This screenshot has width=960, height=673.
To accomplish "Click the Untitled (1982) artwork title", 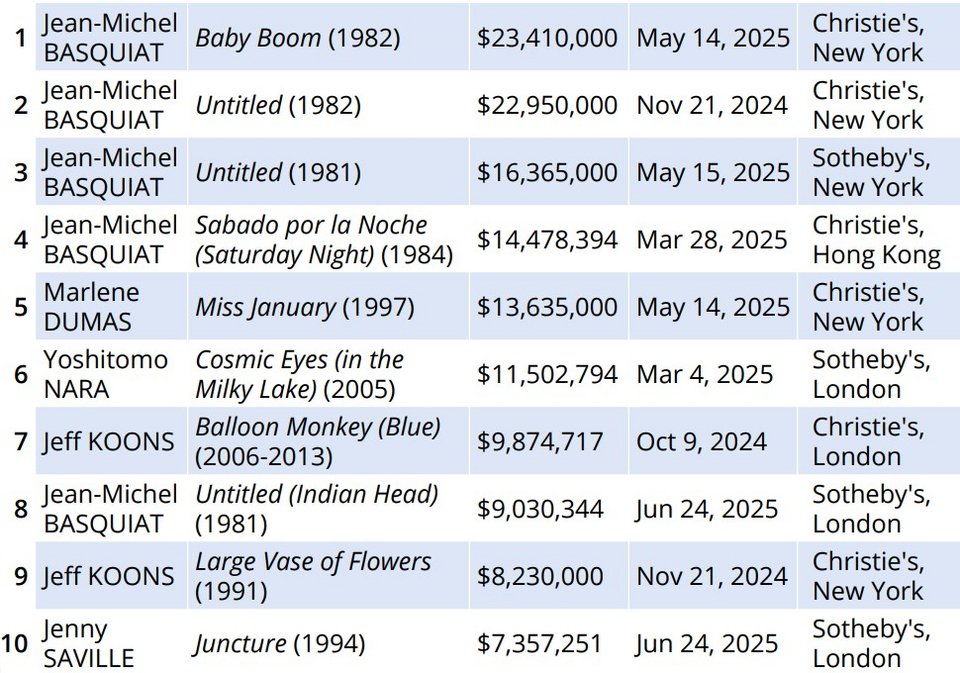I will (278, 105).
